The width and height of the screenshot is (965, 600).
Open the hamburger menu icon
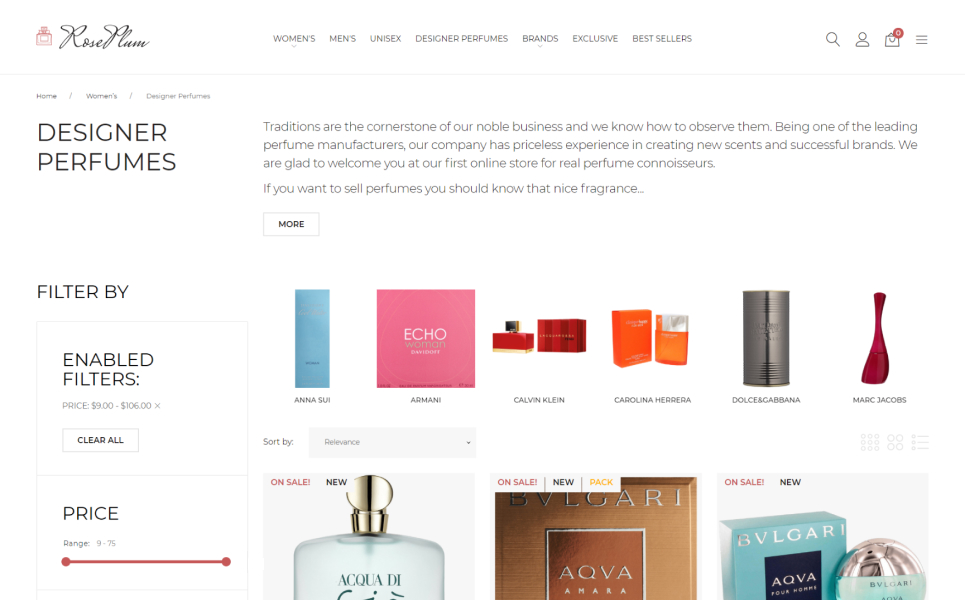[921, 40]
